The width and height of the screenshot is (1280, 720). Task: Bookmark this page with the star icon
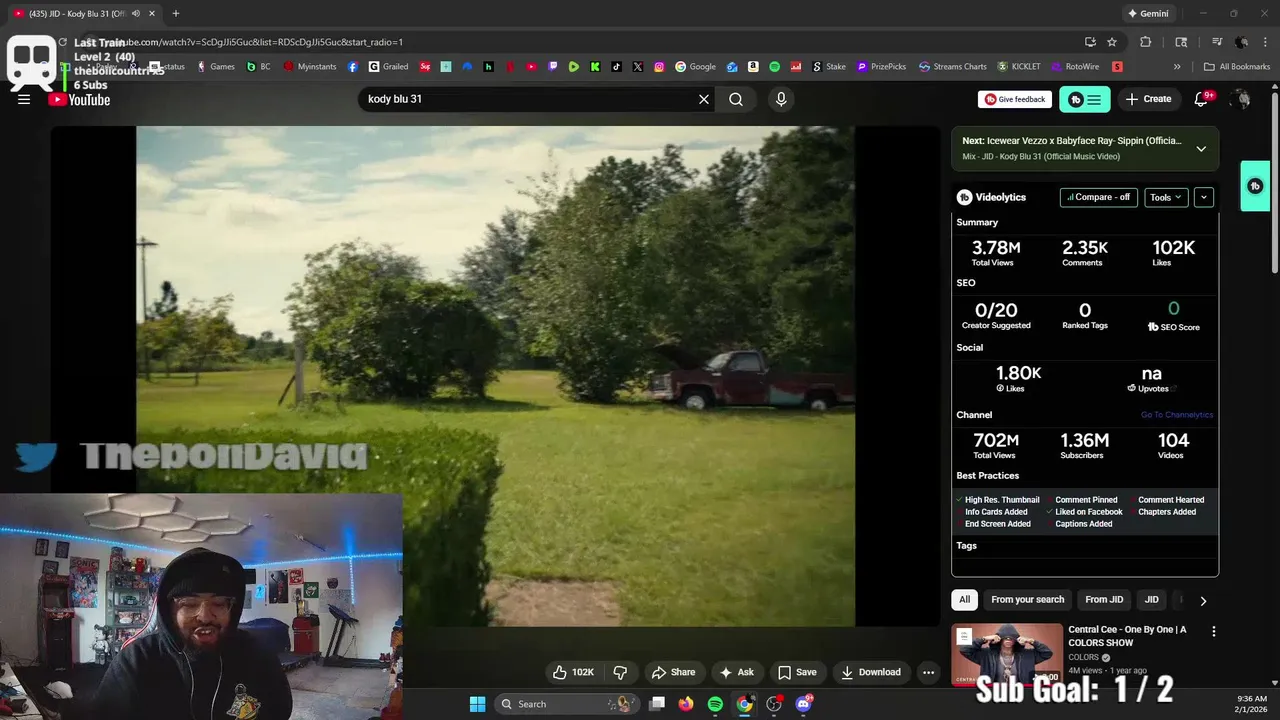1112,42
